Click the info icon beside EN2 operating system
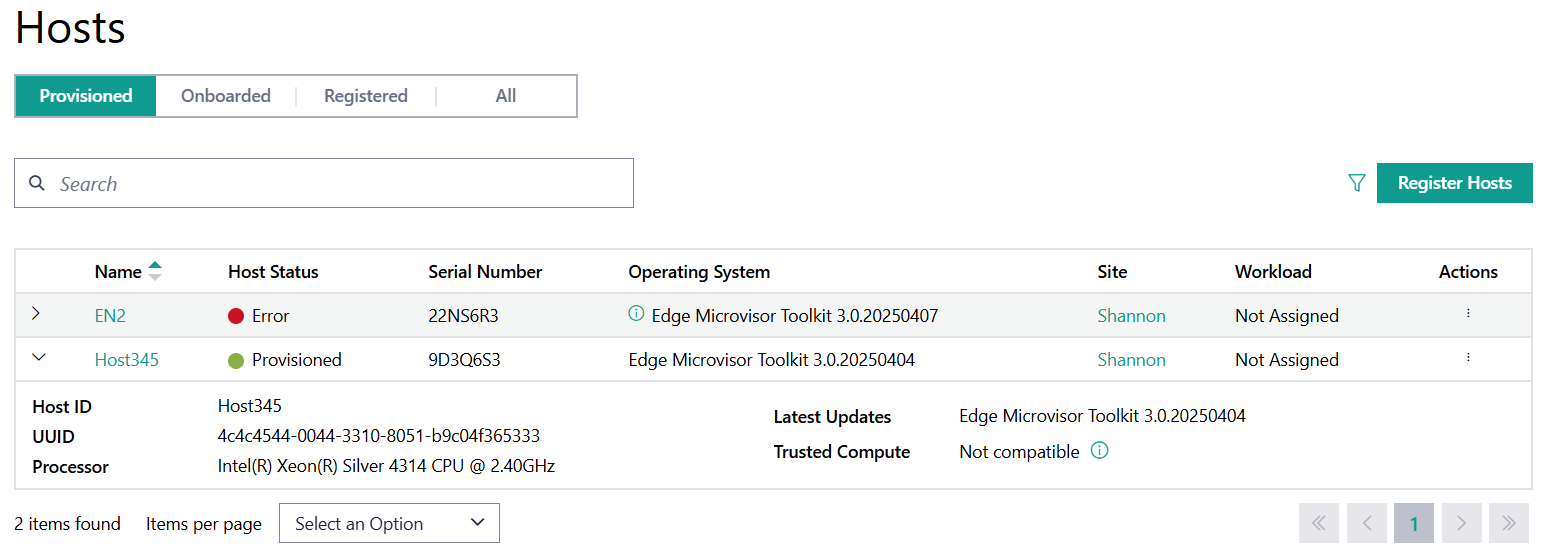Screen dimensions: 1550x560 (636, 314)
